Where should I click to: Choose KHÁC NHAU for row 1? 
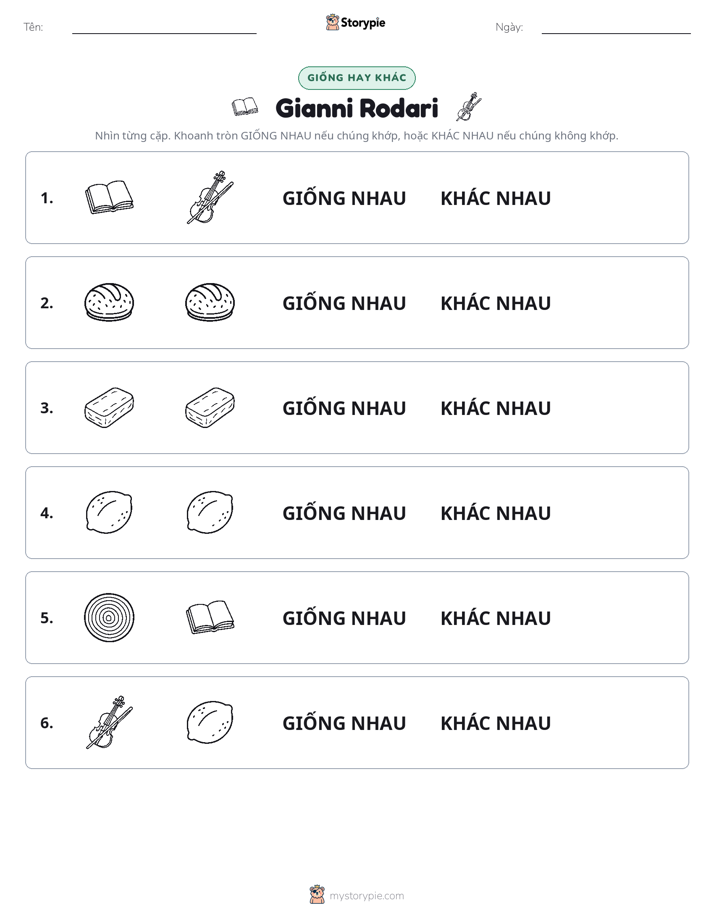coord(495,198)
